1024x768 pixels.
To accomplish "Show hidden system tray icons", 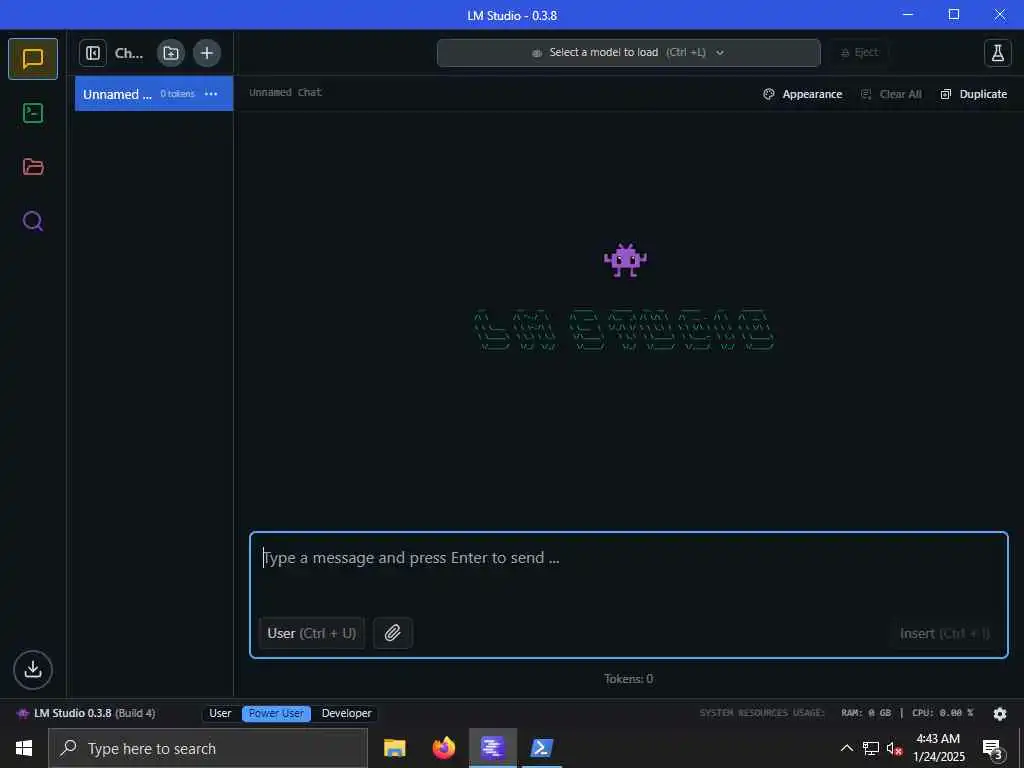I will tap(846, 748).
